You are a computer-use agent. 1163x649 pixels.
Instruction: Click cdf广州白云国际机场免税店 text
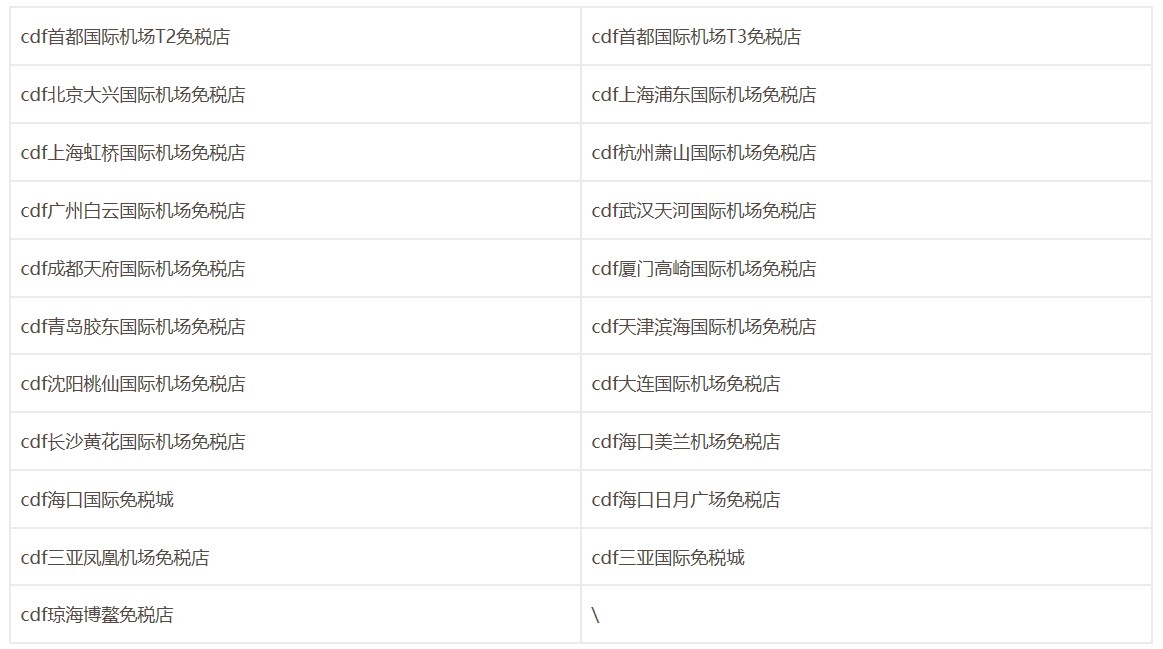pos(133,211)
